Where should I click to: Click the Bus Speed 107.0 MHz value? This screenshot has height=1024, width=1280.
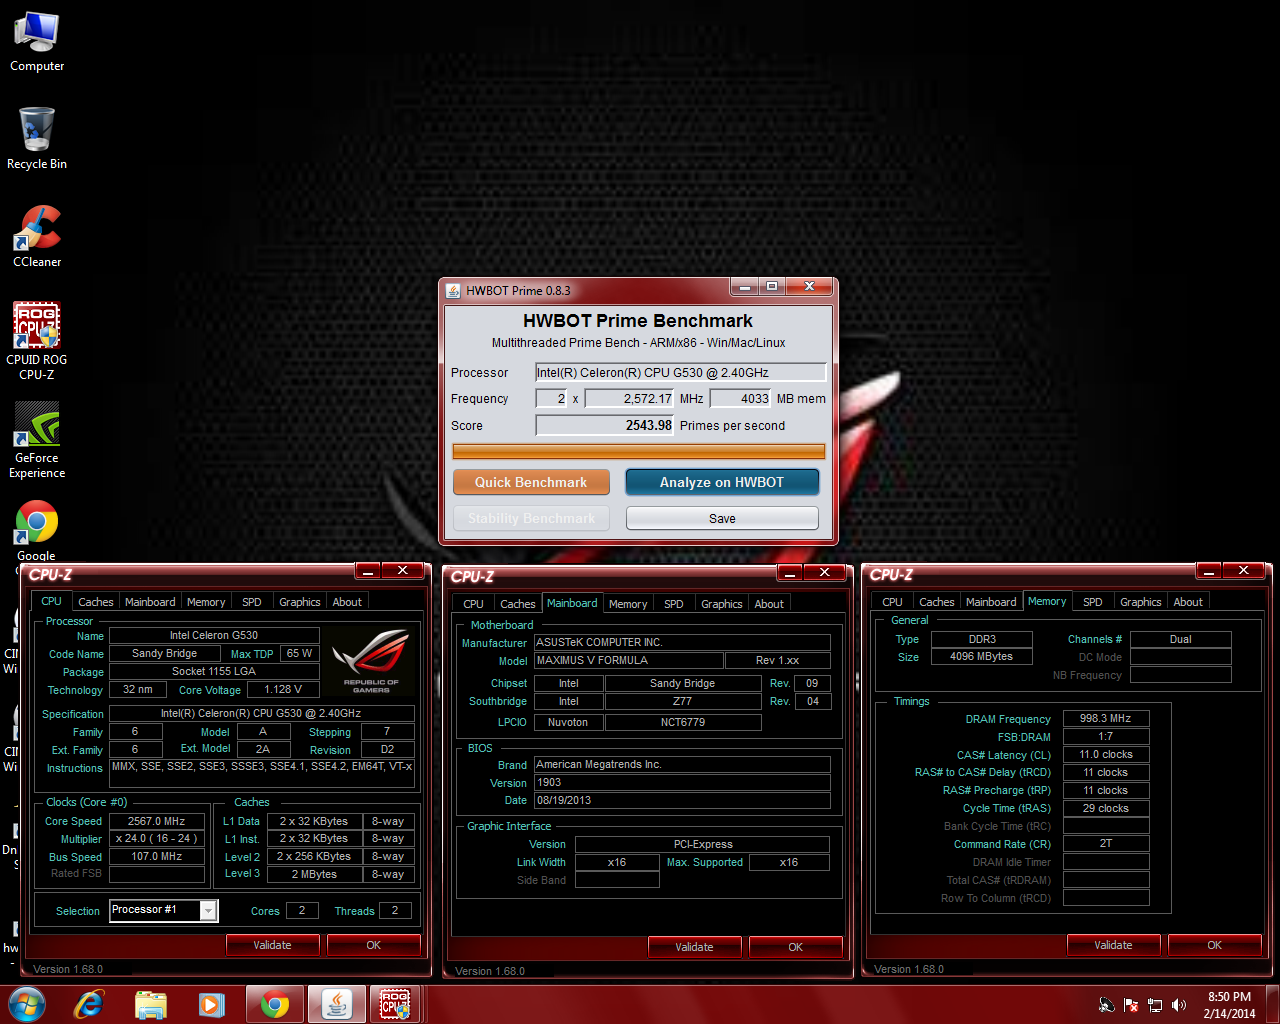click(x=157, y=857)
